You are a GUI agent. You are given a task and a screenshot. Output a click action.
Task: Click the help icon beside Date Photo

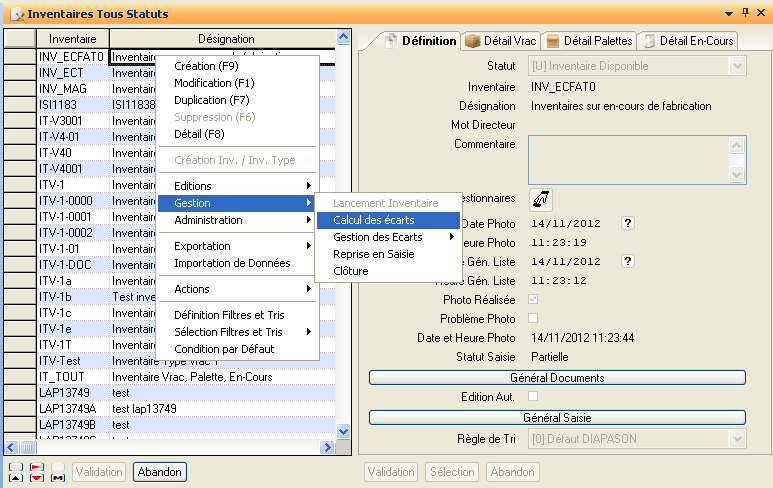coord(628,223)
